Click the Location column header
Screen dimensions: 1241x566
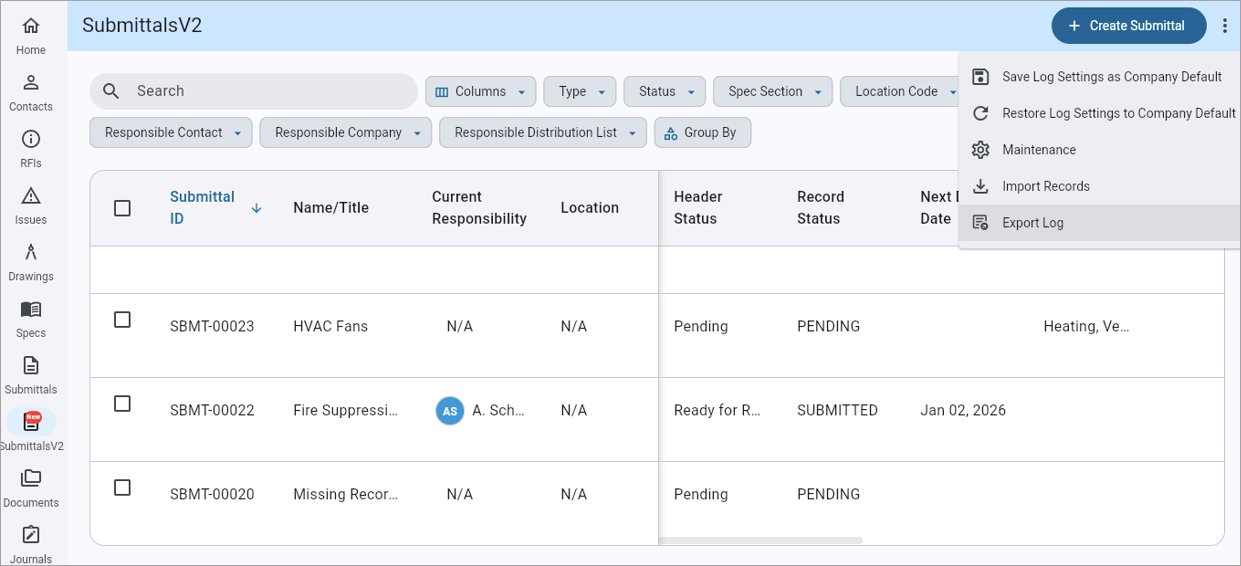(590, 208)
